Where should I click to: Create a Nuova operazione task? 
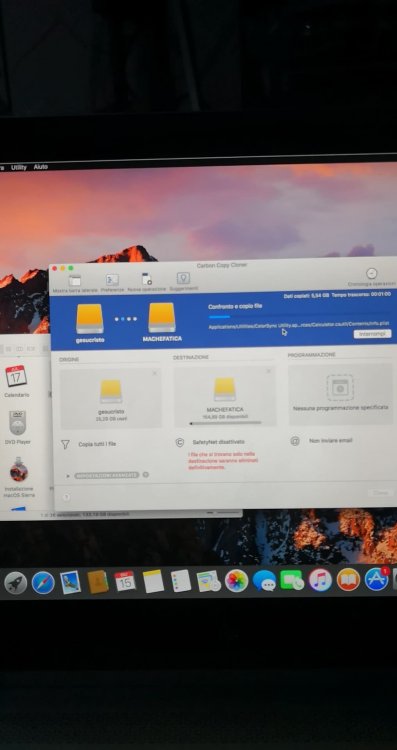[x=147, y=279]
